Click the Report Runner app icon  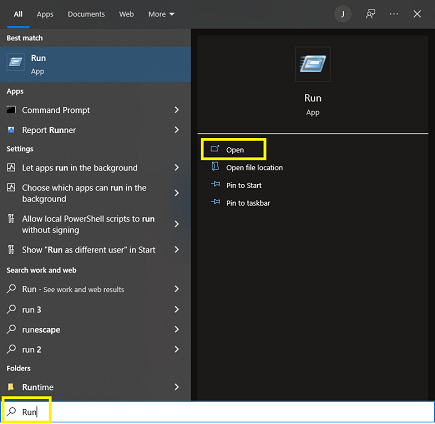pos(11,130)
